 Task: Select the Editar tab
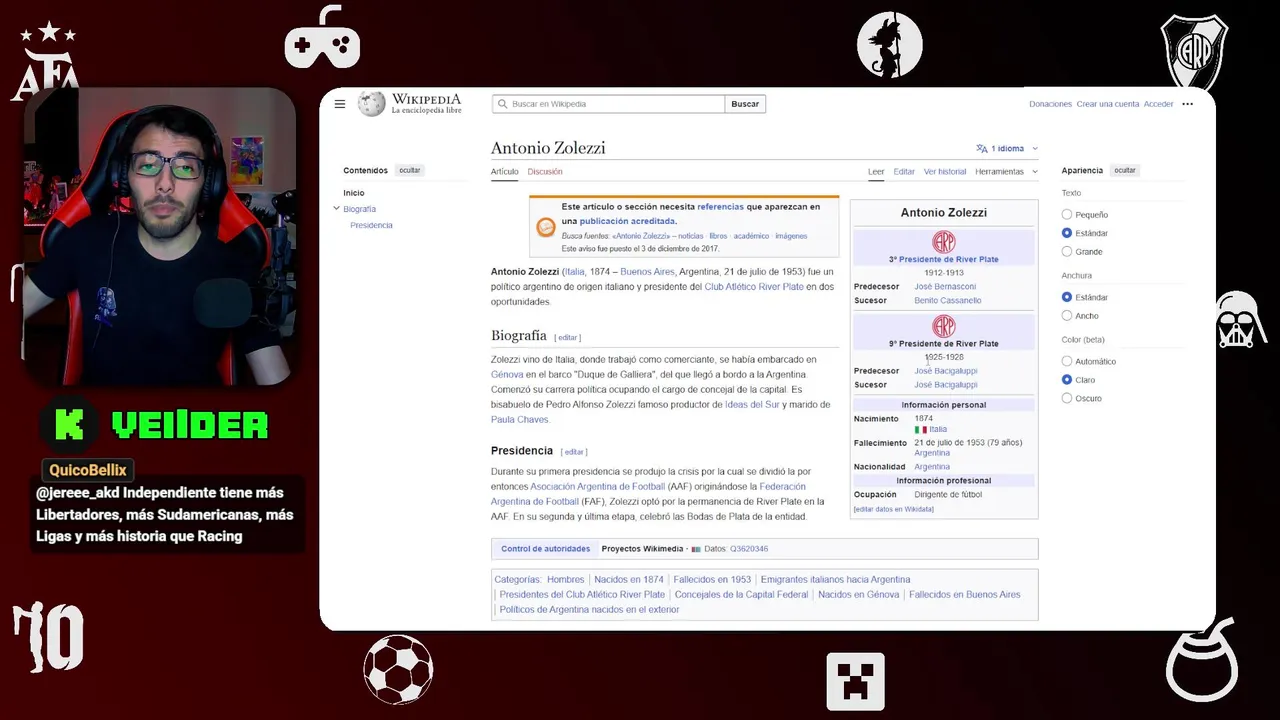(904, 172)
